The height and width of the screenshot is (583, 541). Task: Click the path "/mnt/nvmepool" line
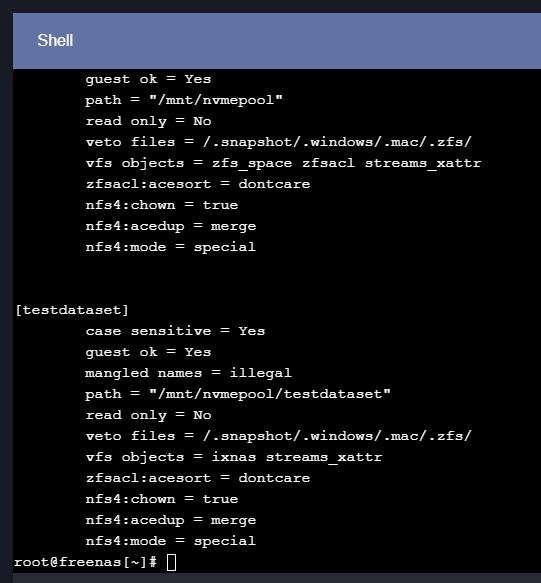click(x=184, y=100)
